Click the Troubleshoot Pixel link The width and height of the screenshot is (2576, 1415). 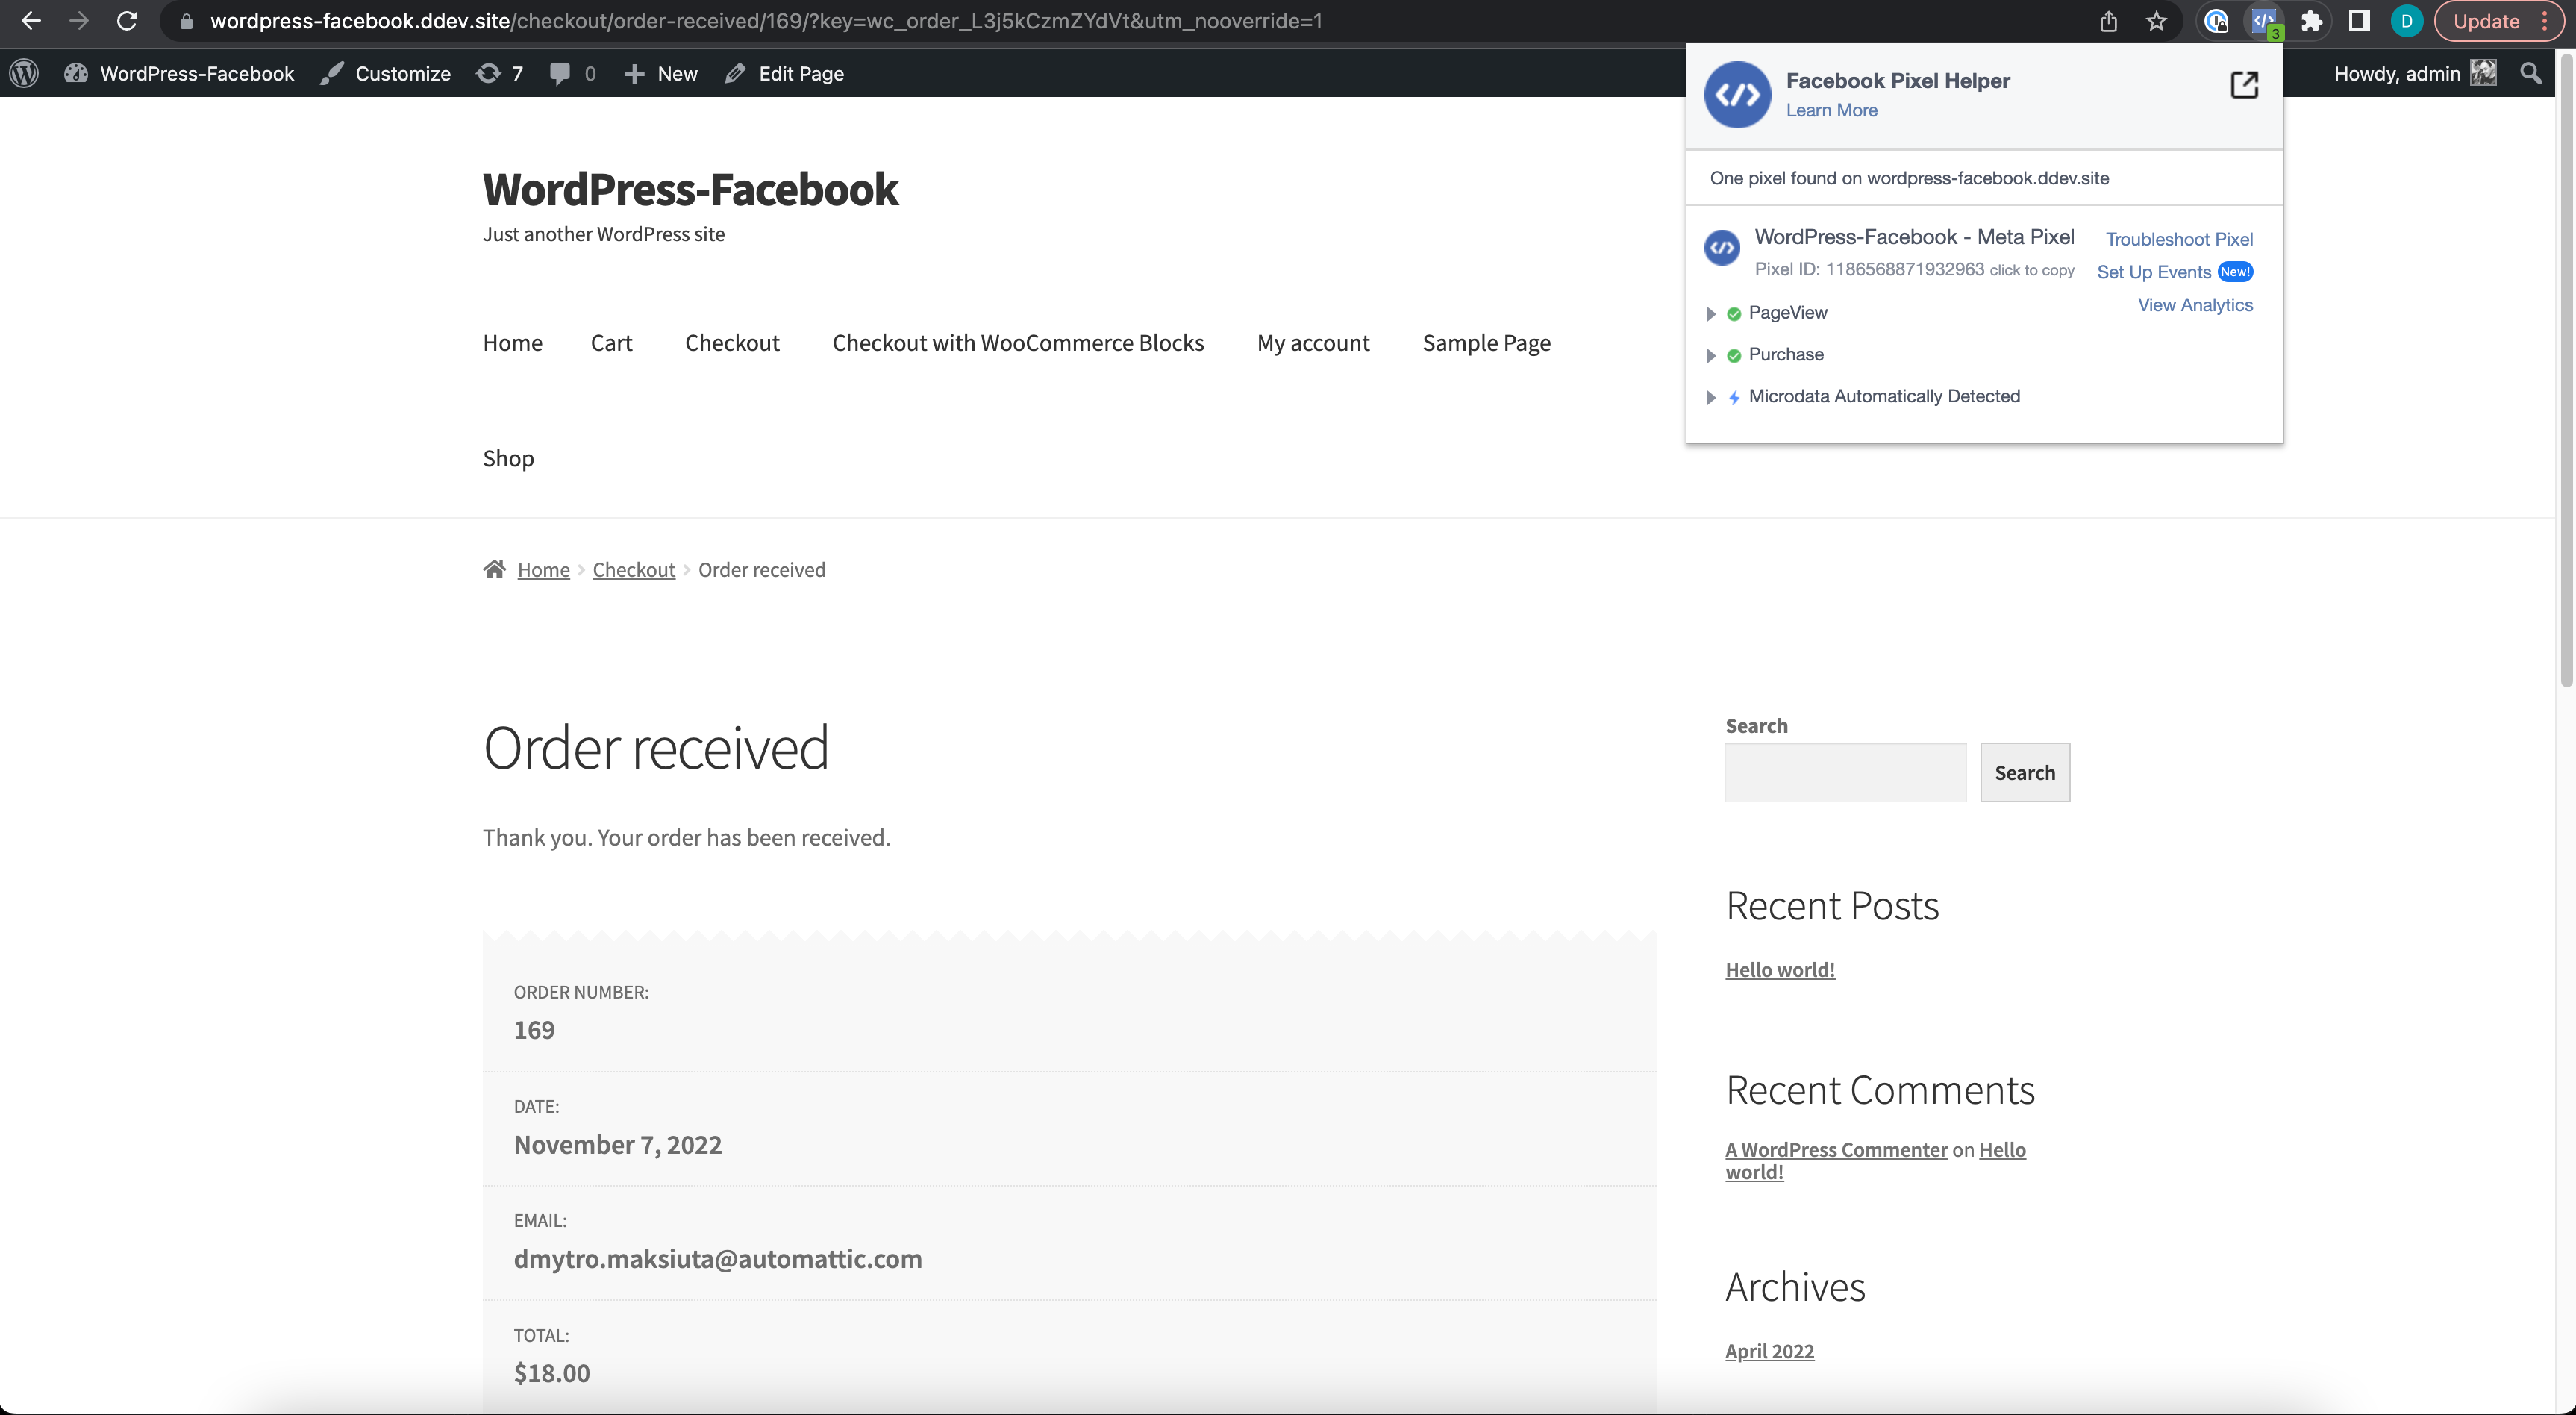tap(2178, 239)
